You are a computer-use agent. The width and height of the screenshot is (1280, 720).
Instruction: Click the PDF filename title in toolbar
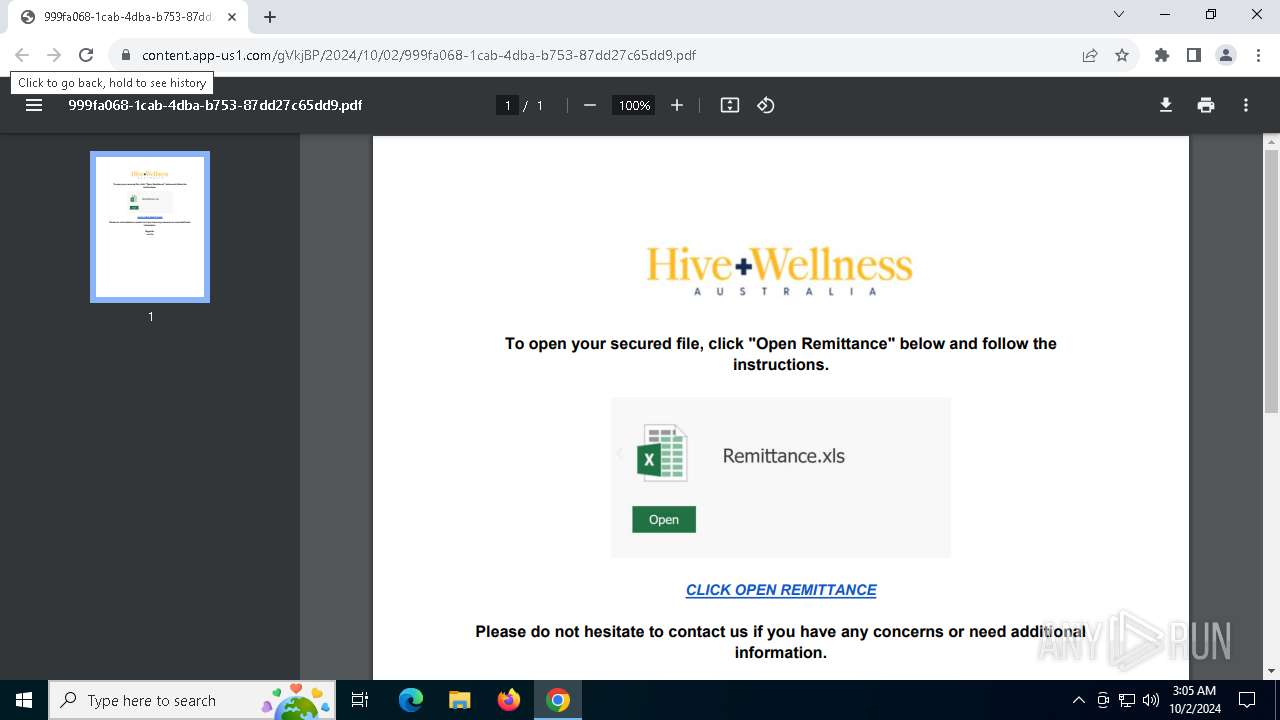click(215, 105)
